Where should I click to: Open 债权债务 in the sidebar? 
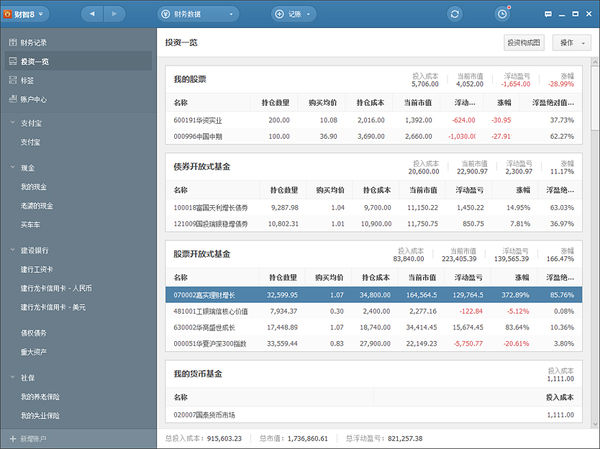pos(34,333)
